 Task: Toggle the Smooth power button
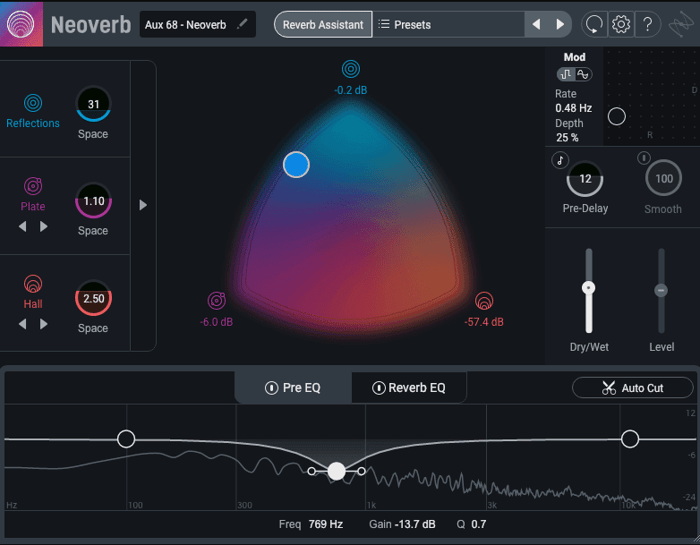[x=644, y=158]
